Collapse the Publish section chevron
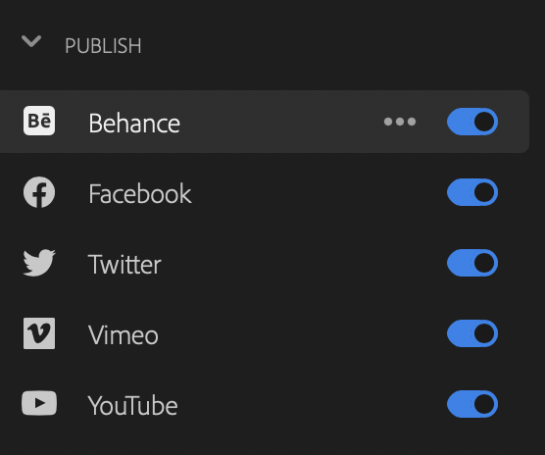The image size is (545, 455). [x=31, y=41]
